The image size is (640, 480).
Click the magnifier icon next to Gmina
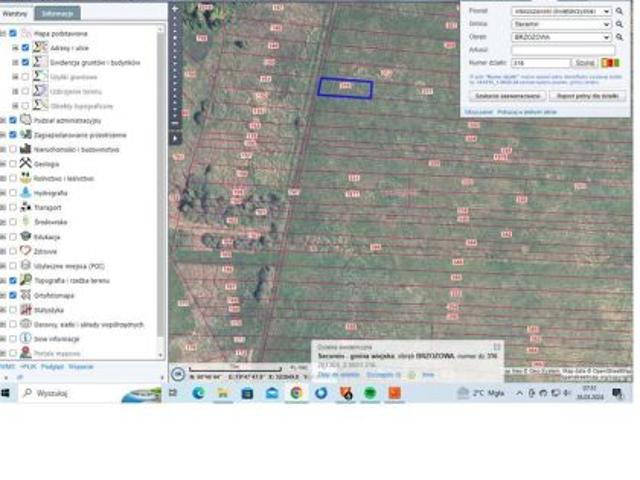(x=619, y=24)
